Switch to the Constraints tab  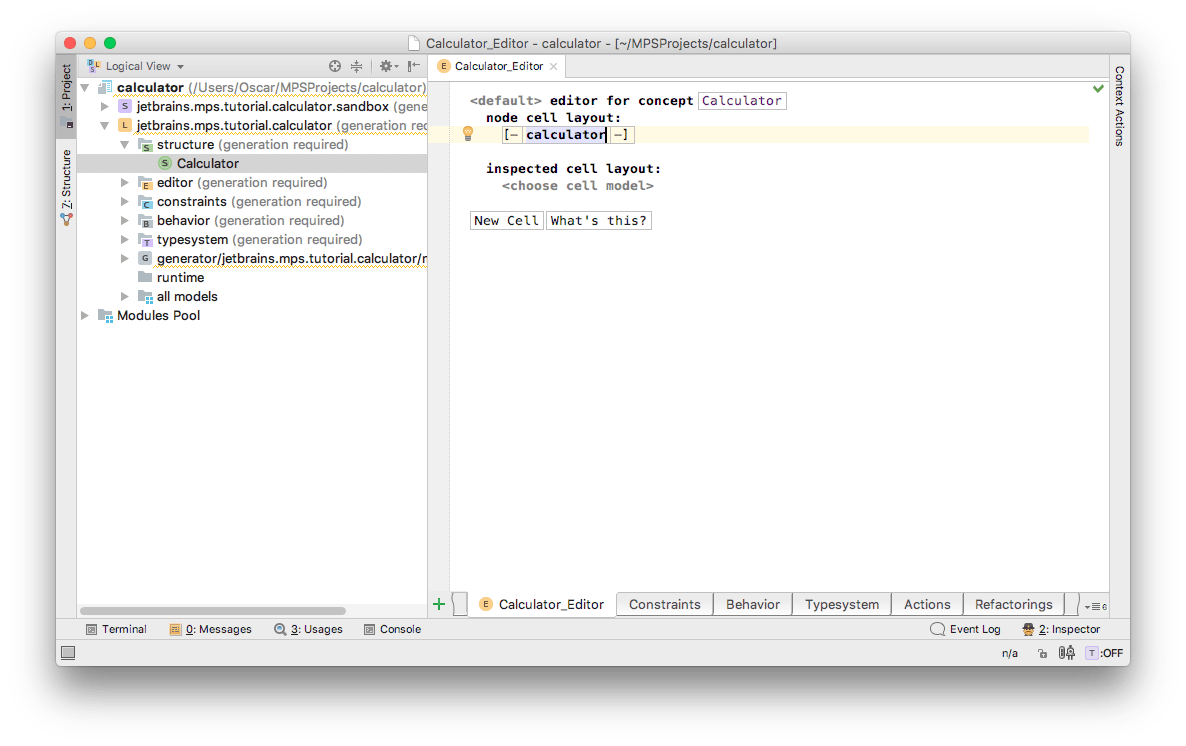[664, 604]
